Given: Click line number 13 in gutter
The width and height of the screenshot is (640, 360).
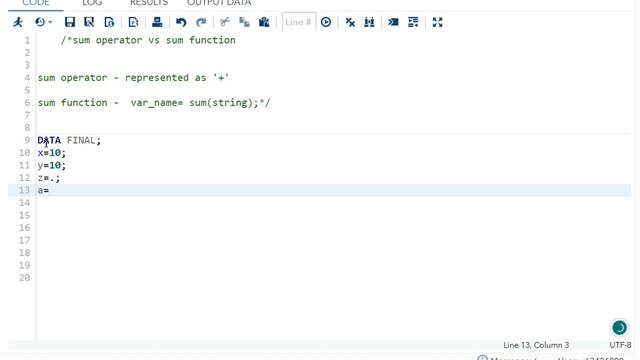Looking at the screenshot, I should pyautogui.click(x=24, y=190).
